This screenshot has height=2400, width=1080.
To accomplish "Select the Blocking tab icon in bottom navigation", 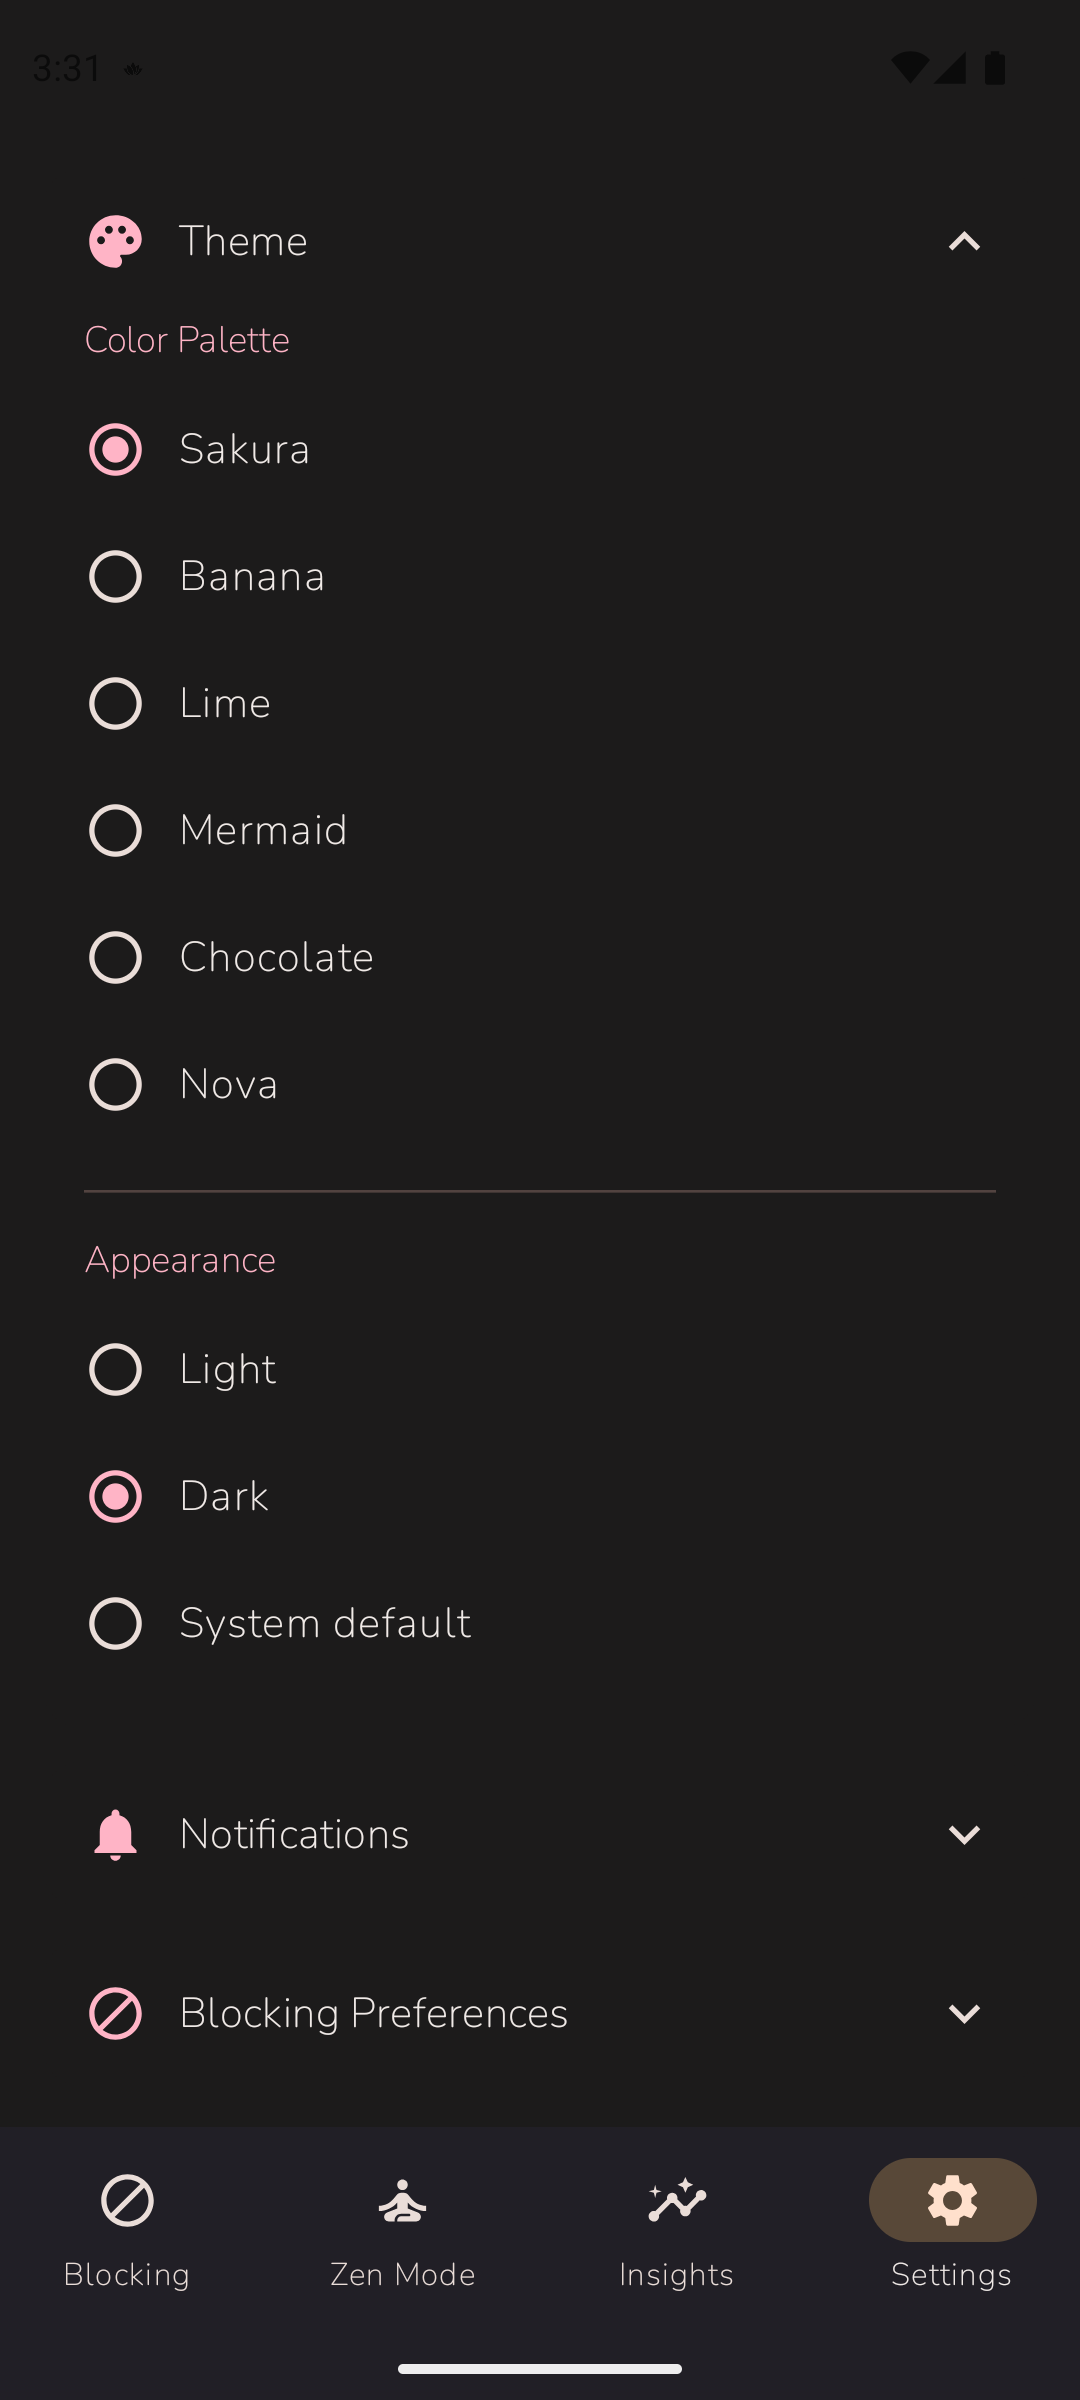I will pos(126,2199).
